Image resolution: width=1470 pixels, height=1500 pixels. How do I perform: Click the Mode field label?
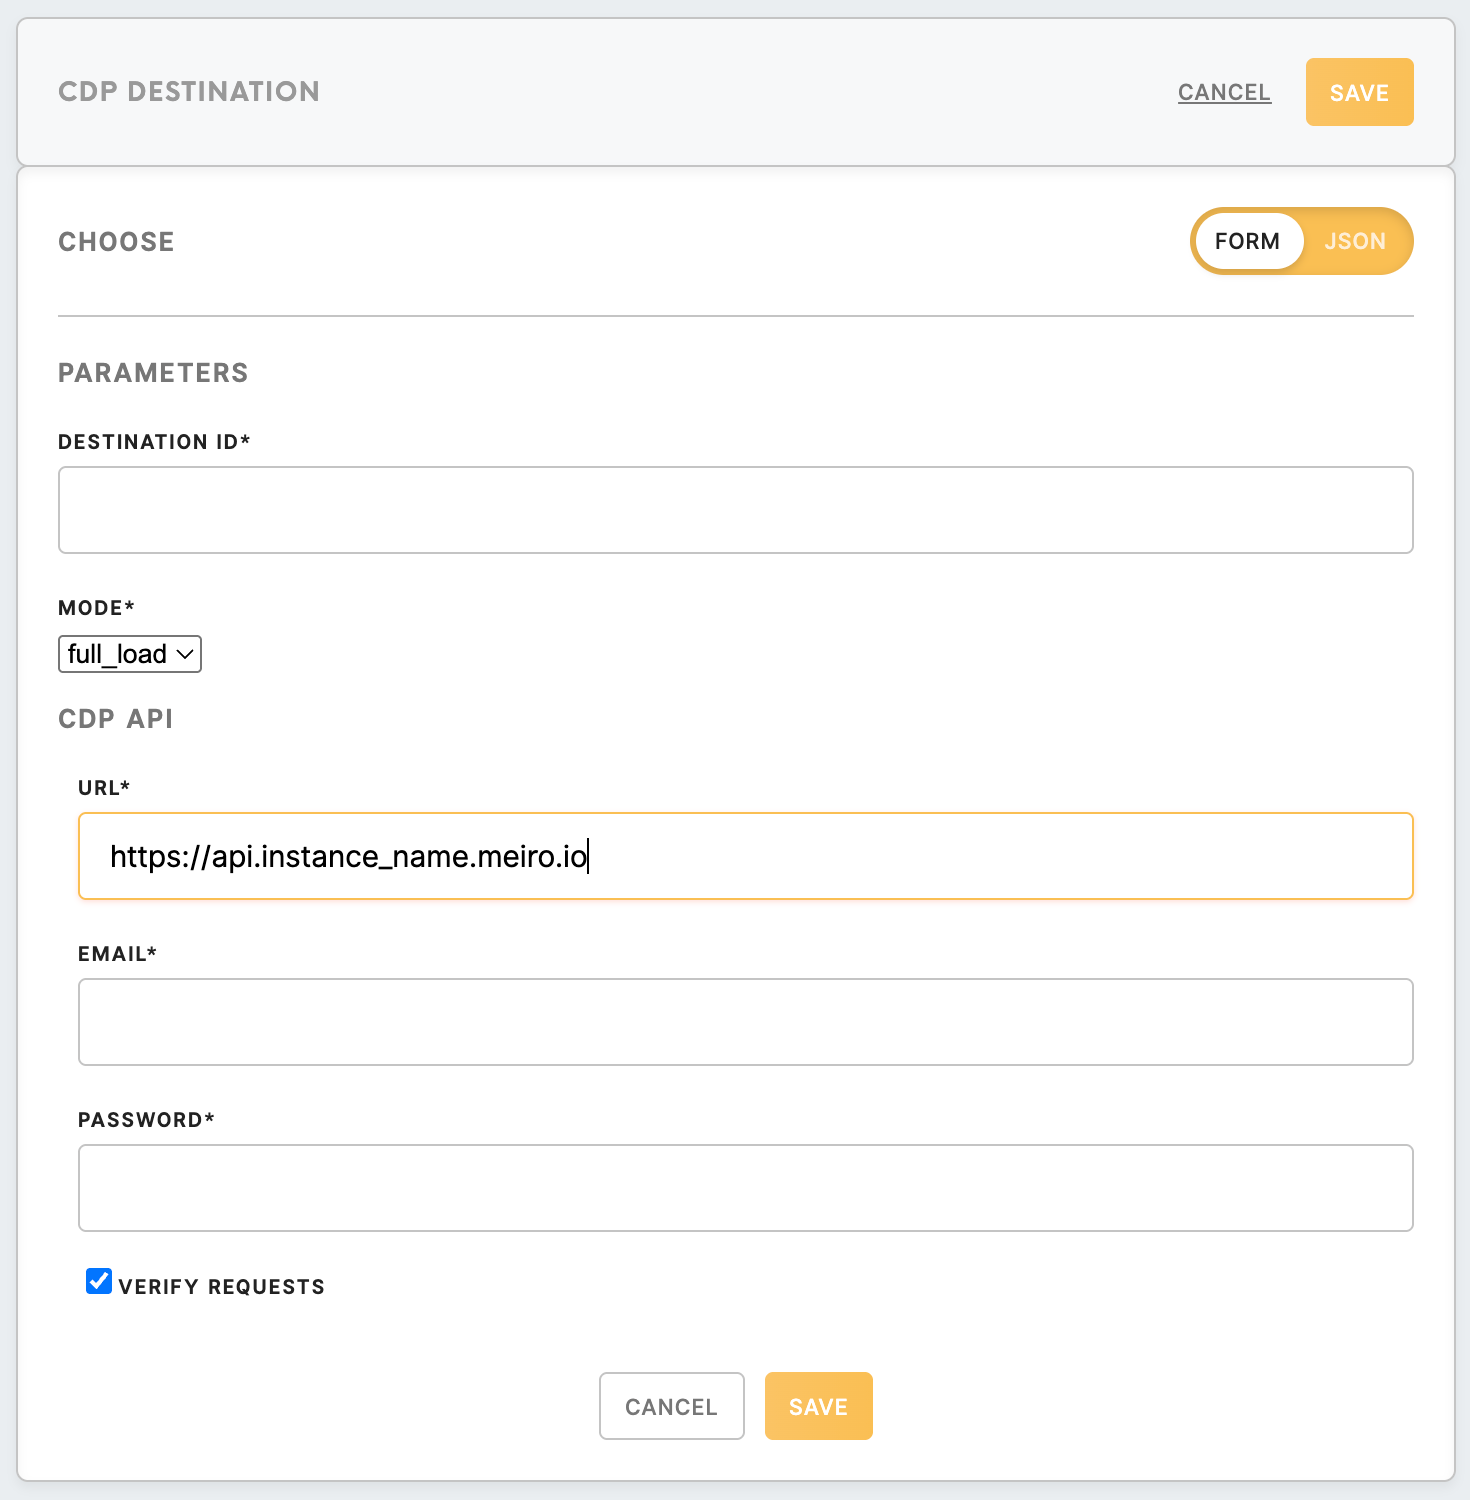[x=96, y=608]
